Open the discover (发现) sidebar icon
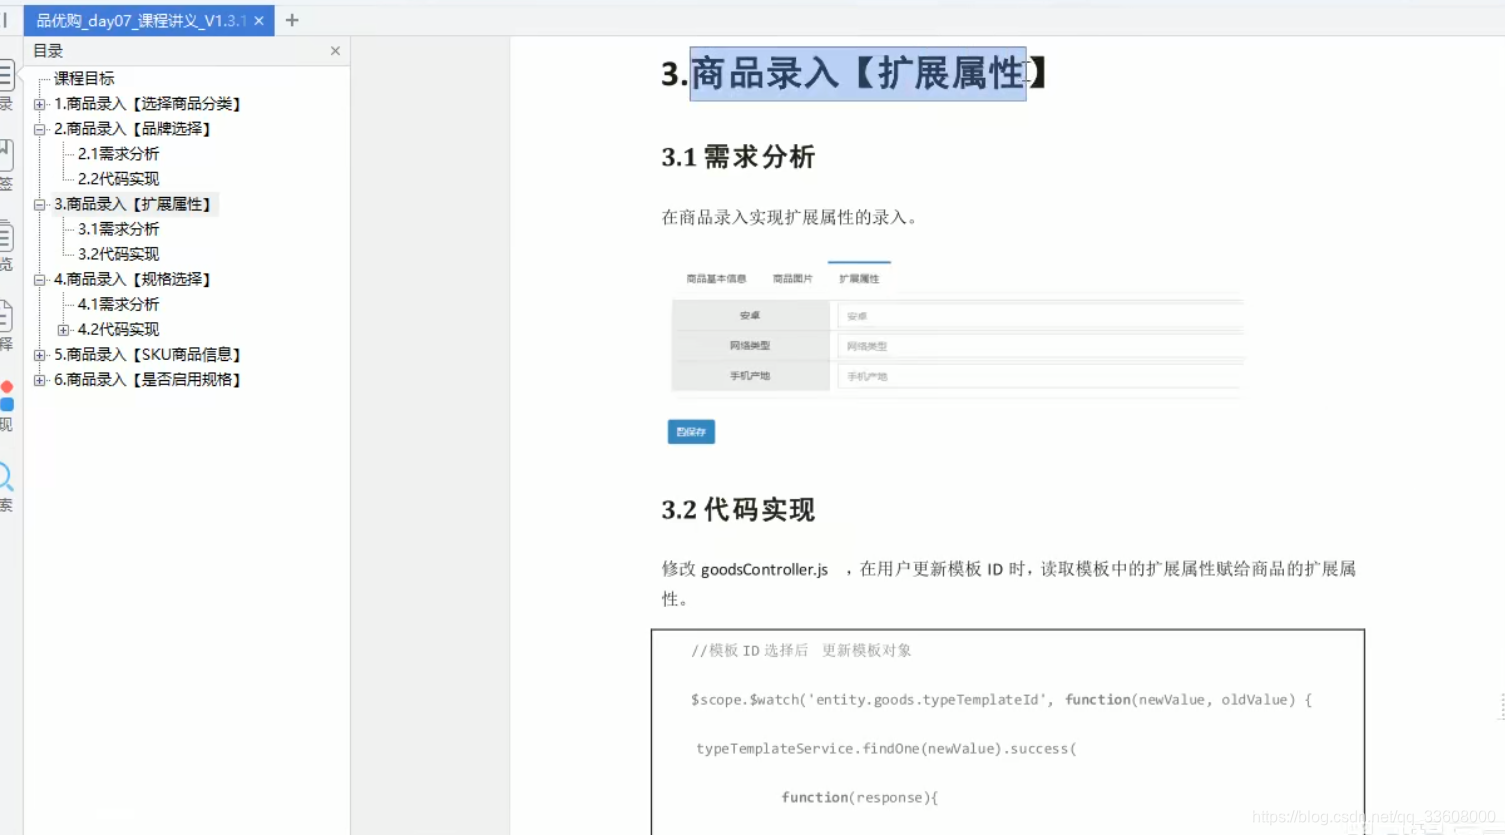The image size is (1505, 835). (6, 396)
